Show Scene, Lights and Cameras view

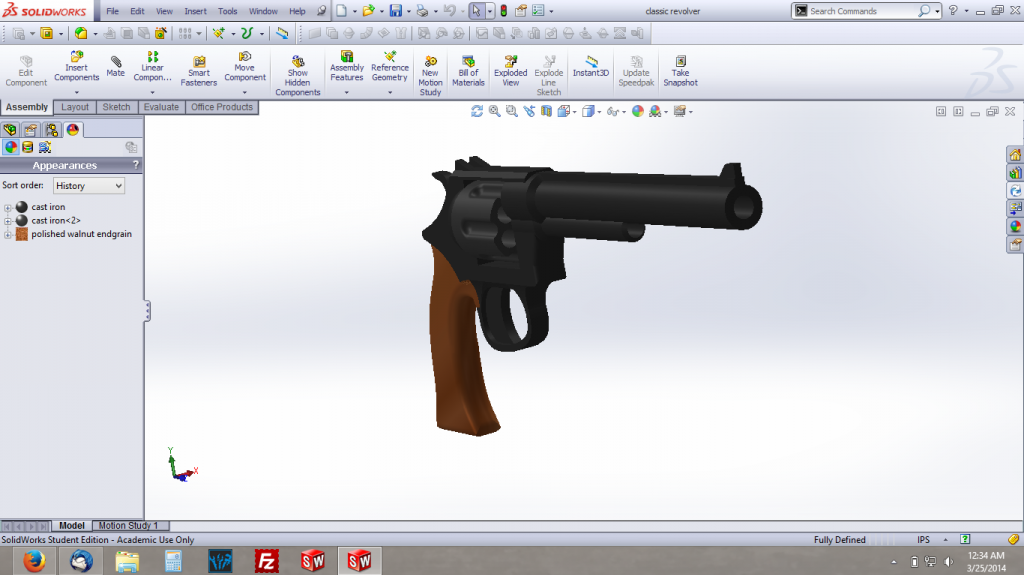pyautogui.click(x=44, y=147)
